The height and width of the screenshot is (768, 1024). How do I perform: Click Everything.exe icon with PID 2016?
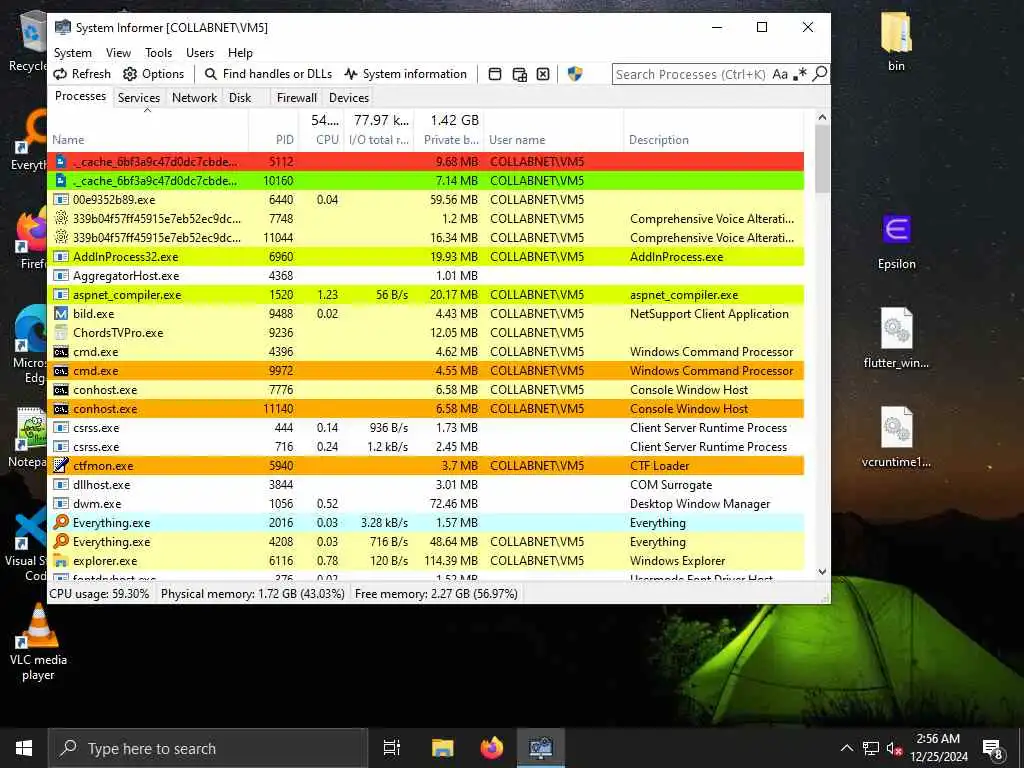click(61, 522)
